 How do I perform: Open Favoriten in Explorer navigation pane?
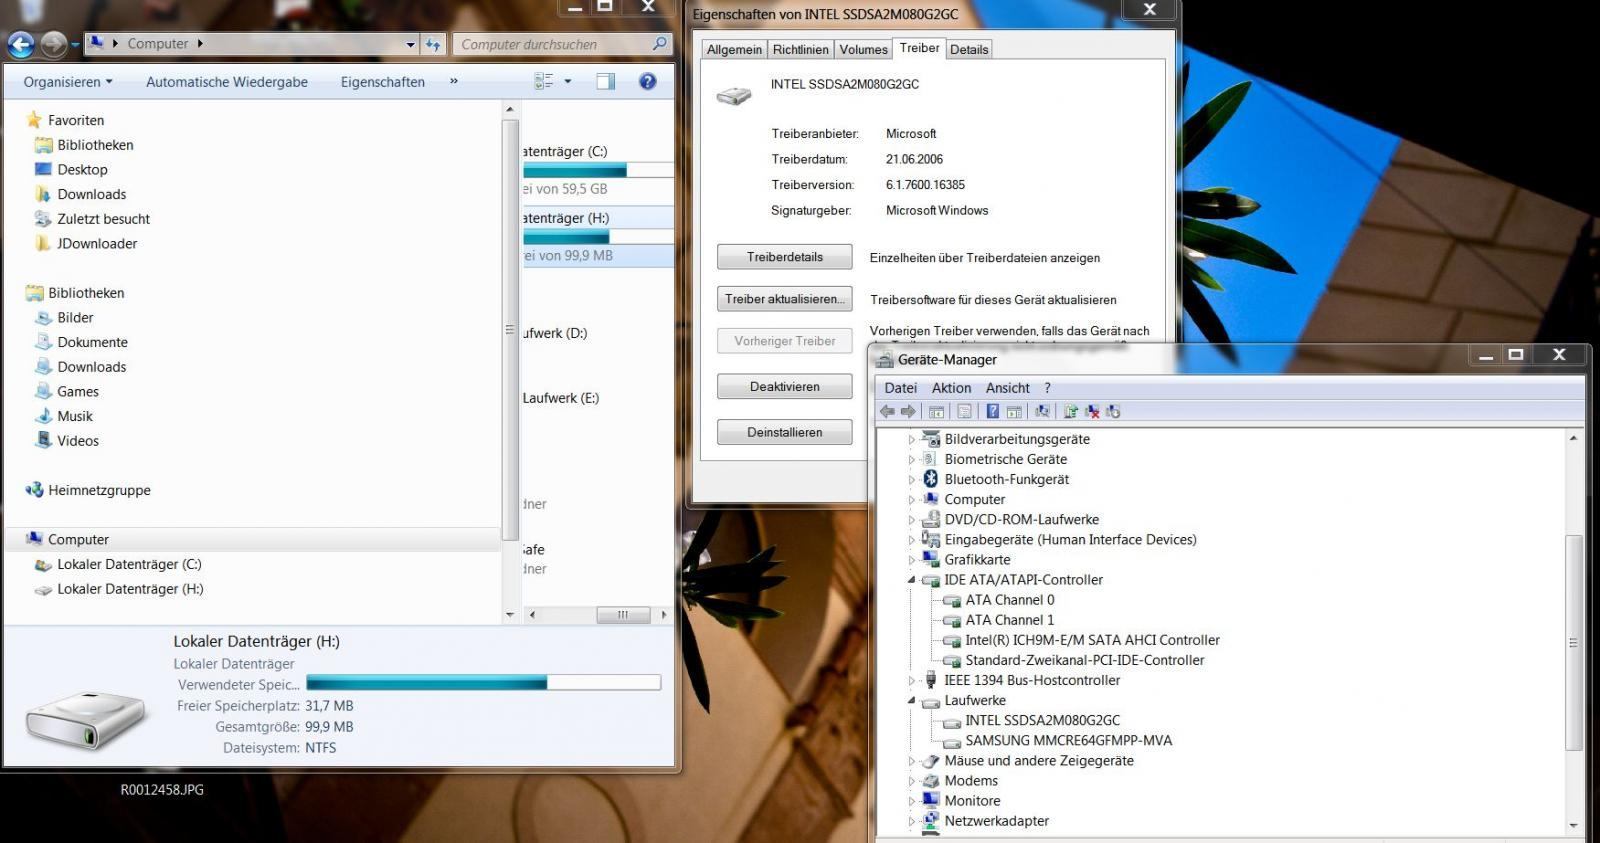[x=76, y=120]
